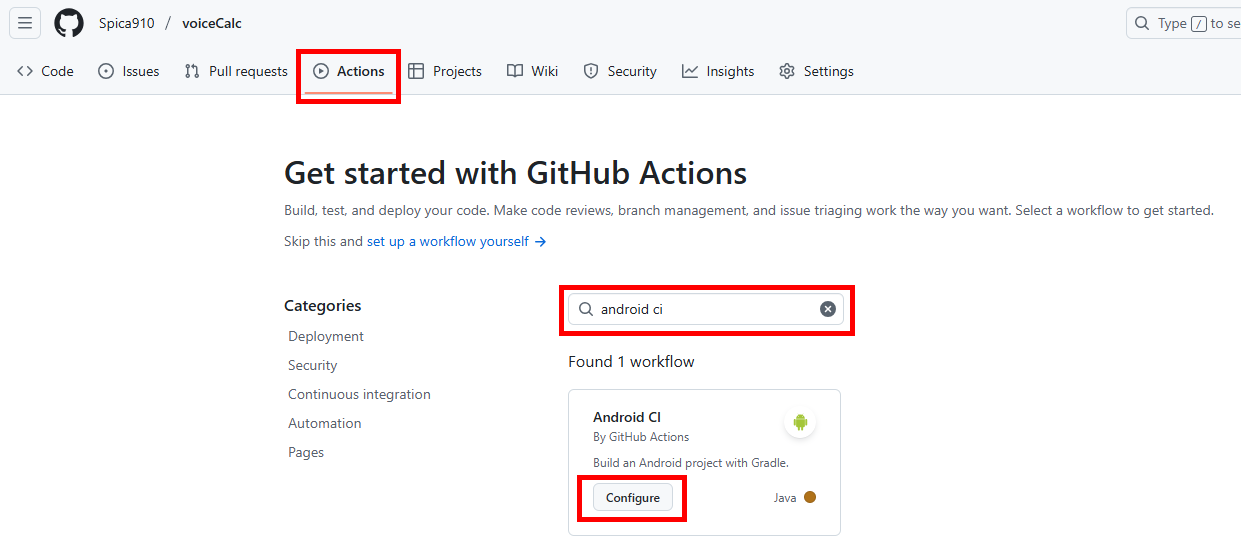Open repository Settings tab
Viewport: 1241px width, 557px height.
816,71
